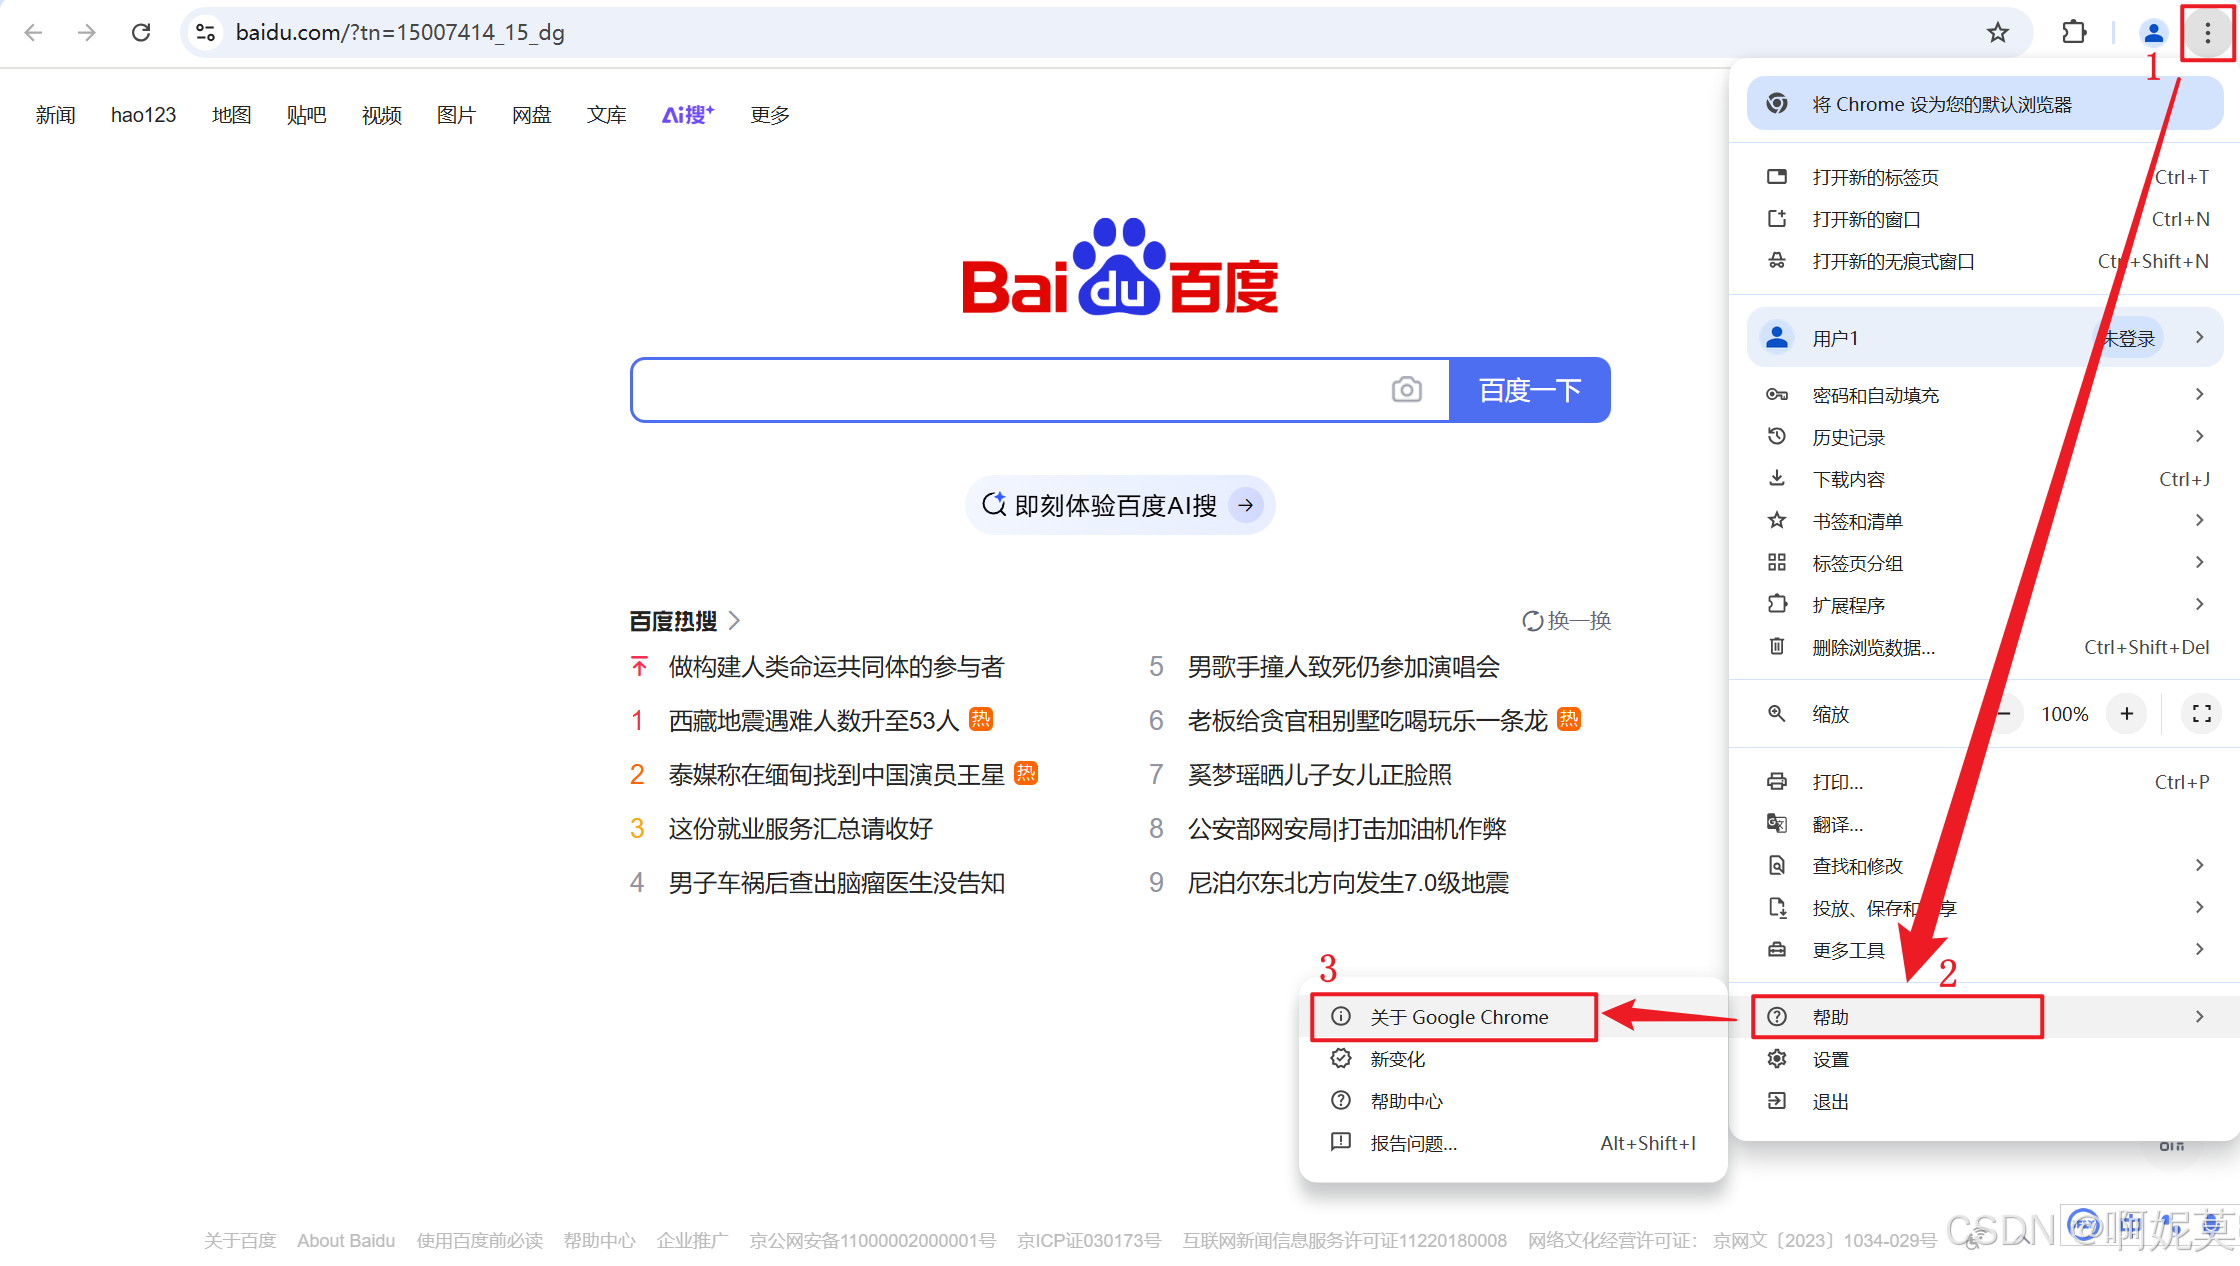Open the 更多 navigation link
Screen dimensions: 2240x1266
[770, 115]
